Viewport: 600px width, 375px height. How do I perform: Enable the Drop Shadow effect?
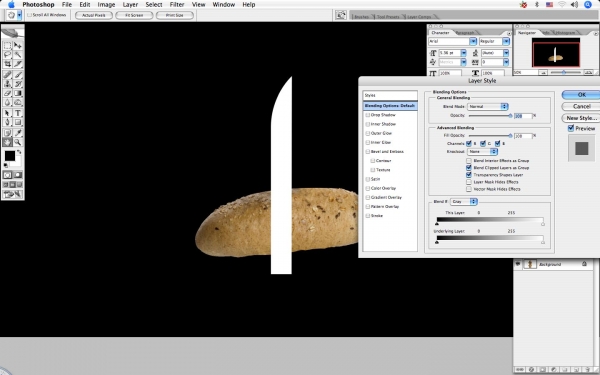pos(368,115)
